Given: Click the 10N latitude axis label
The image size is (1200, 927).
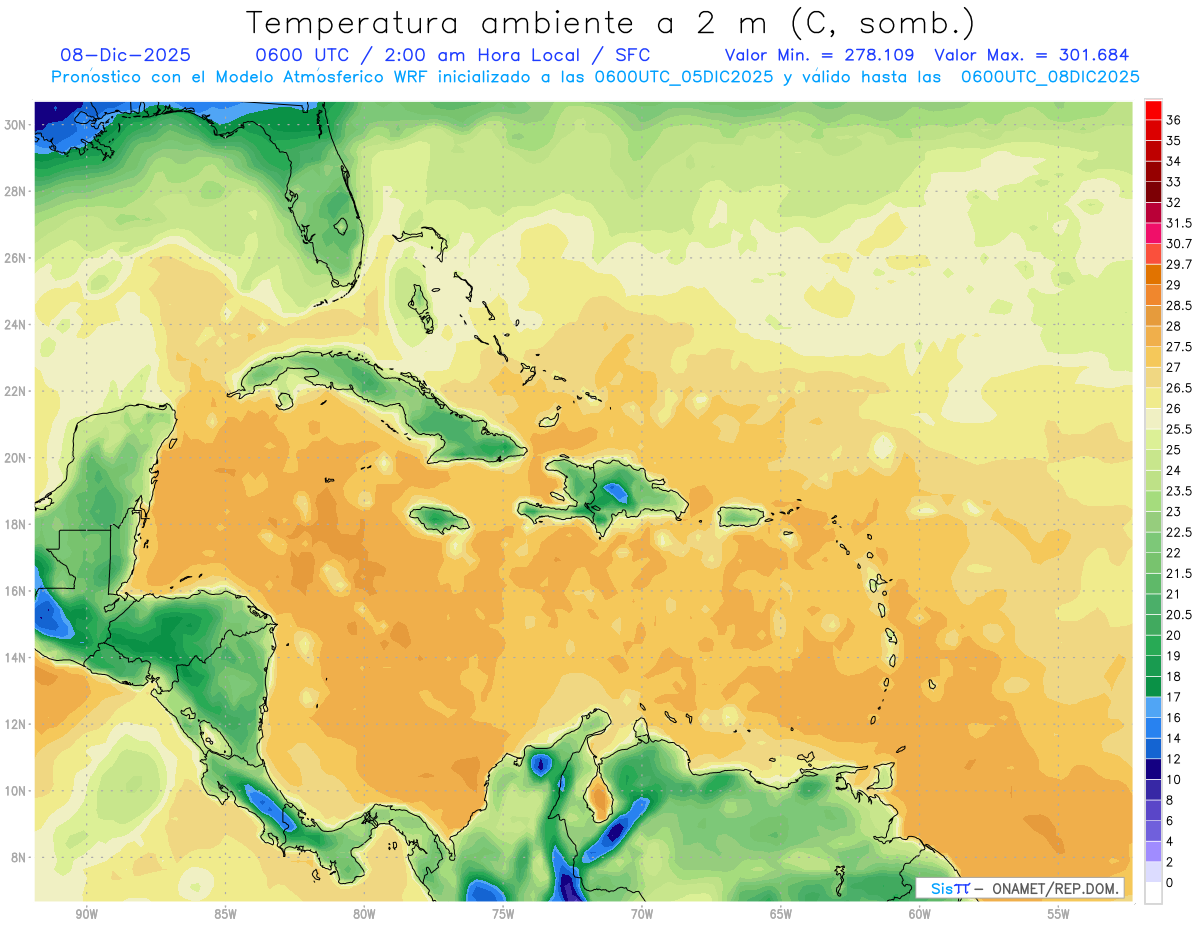Looking at the screenshot, I should (x=16, y=790).
